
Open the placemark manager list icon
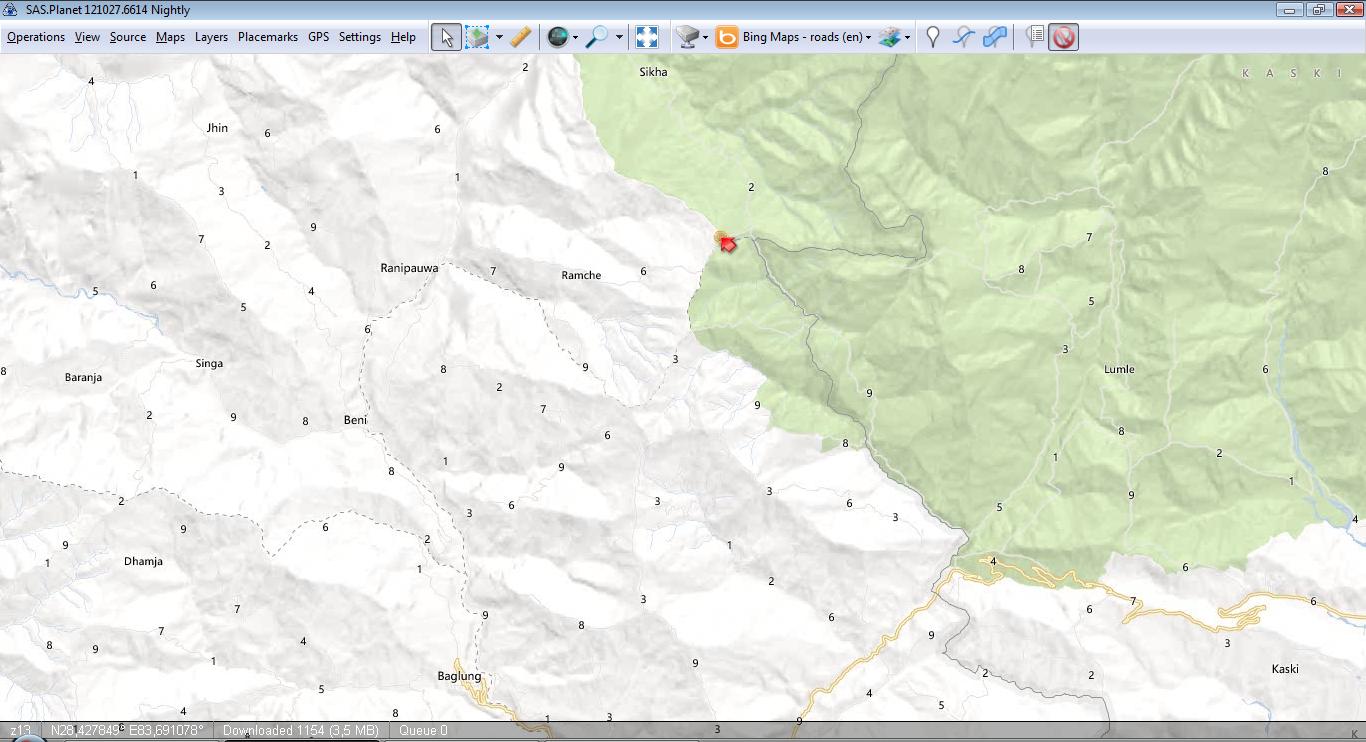(x=1035, y=37)
